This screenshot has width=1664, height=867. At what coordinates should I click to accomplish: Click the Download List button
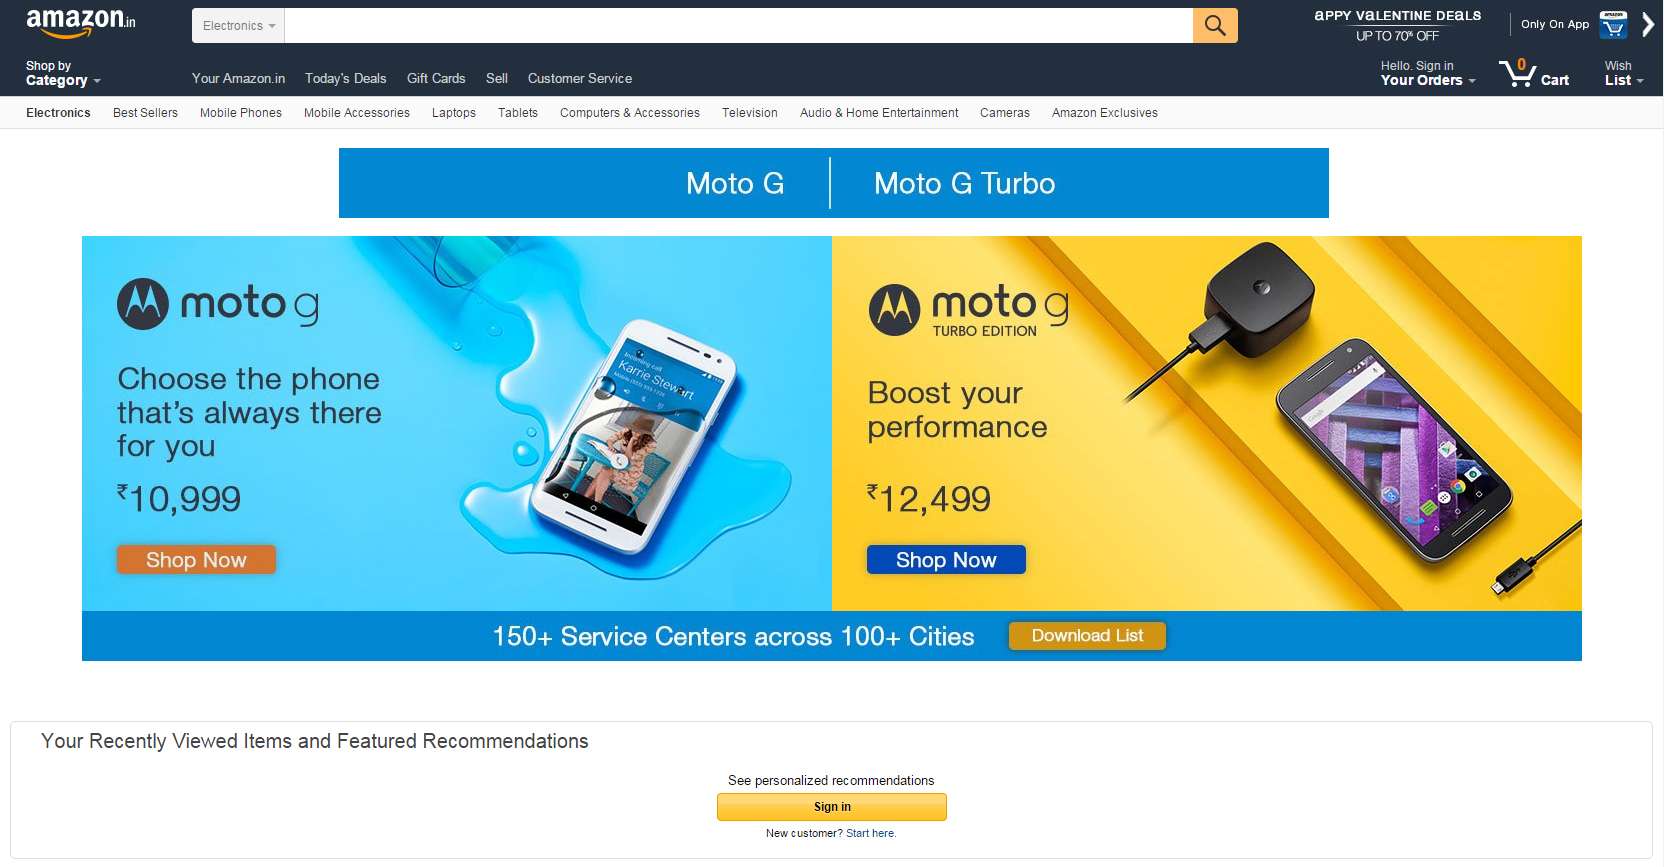click(x=1087, y=636)
